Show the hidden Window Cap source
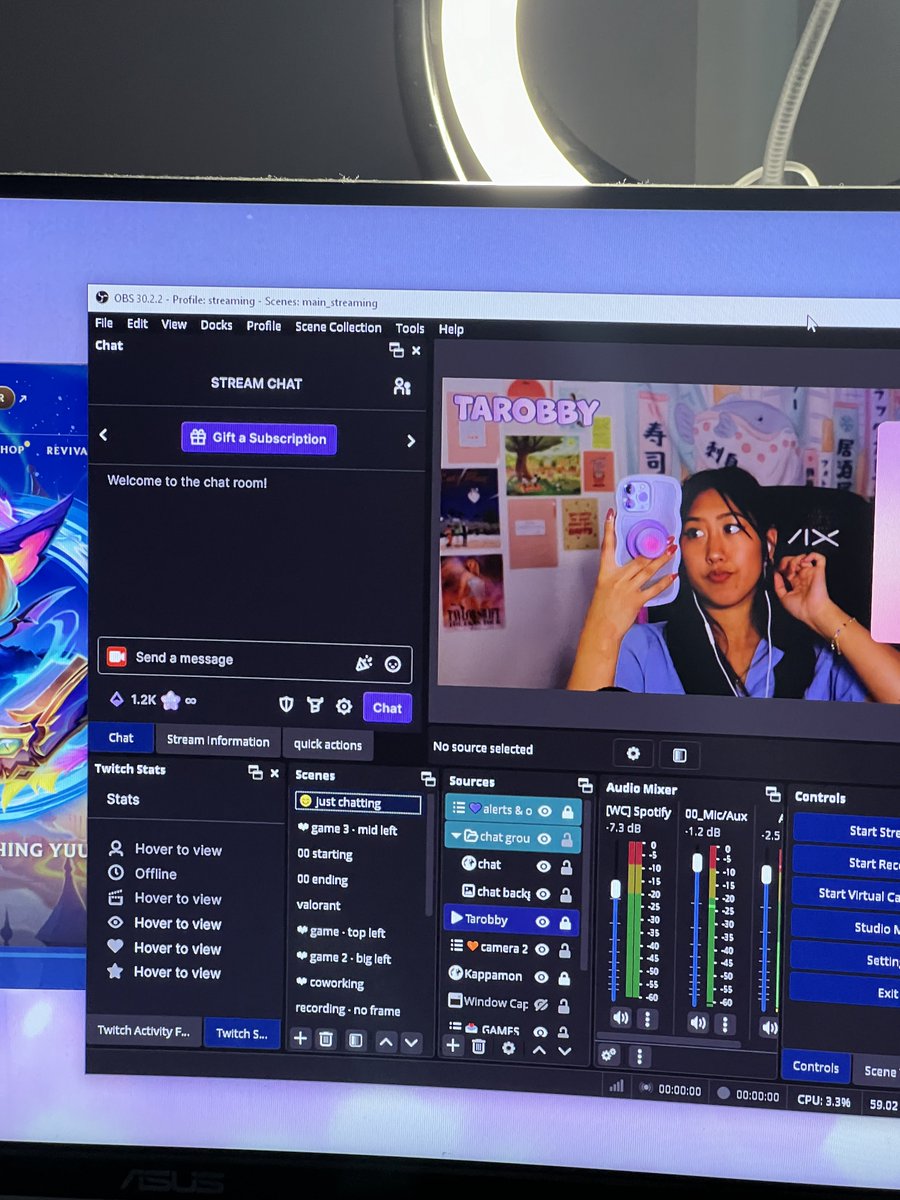The height and width of the screenshot is (1200, 900). (x=541, y=1004)
